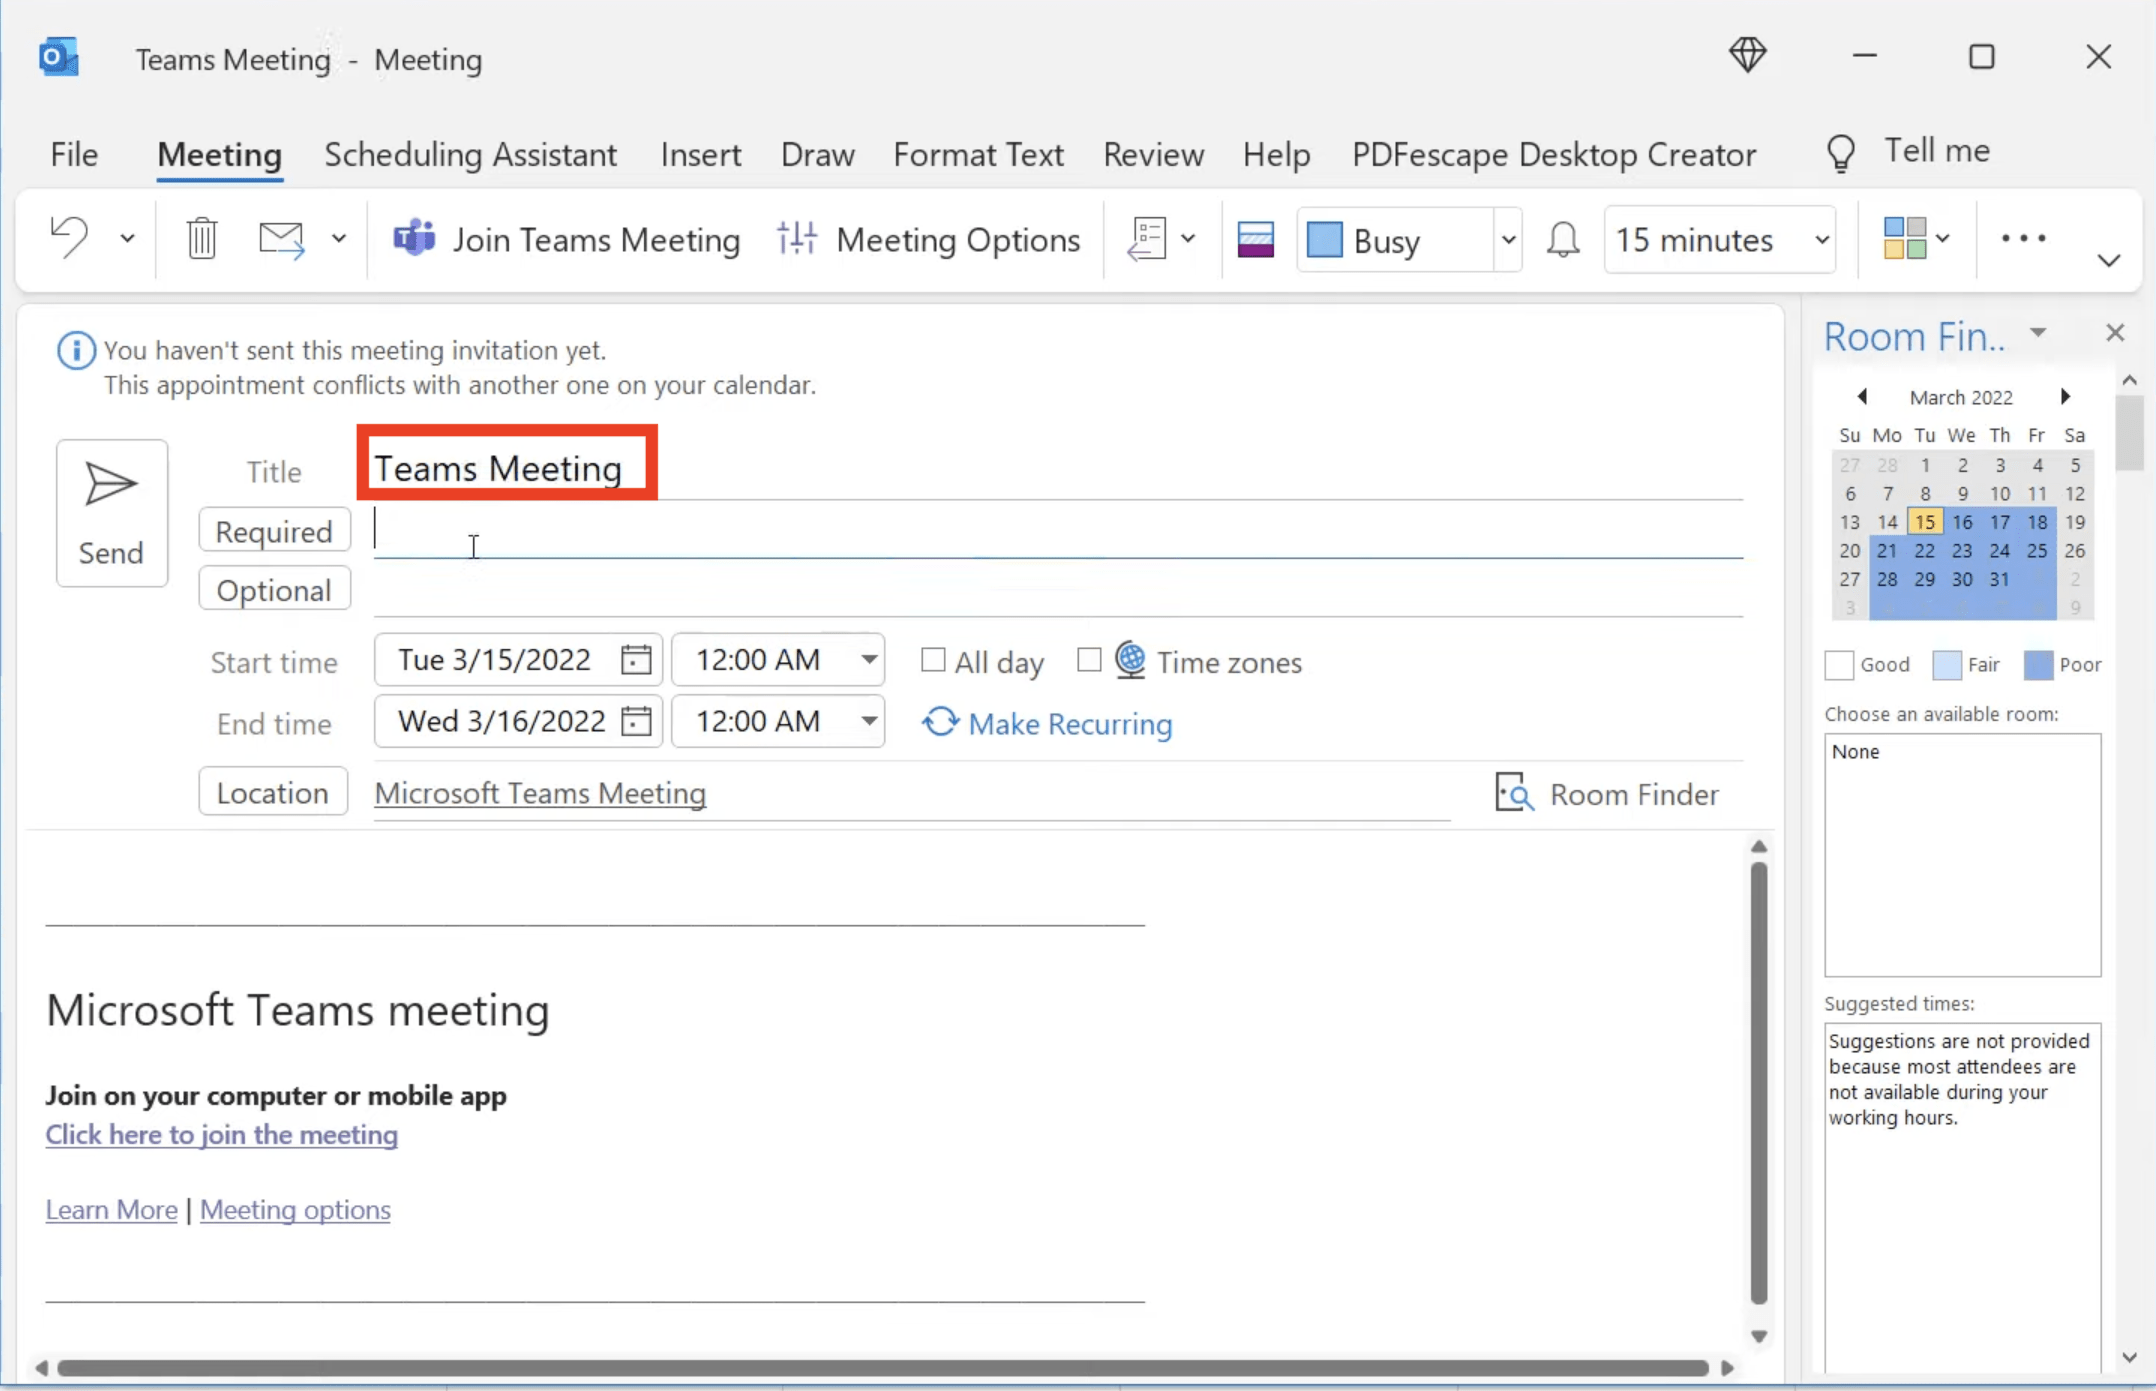This screenshot has width=2156, height=1391.
Task: Select None in available room list
Action: [x=1856, y=752]
